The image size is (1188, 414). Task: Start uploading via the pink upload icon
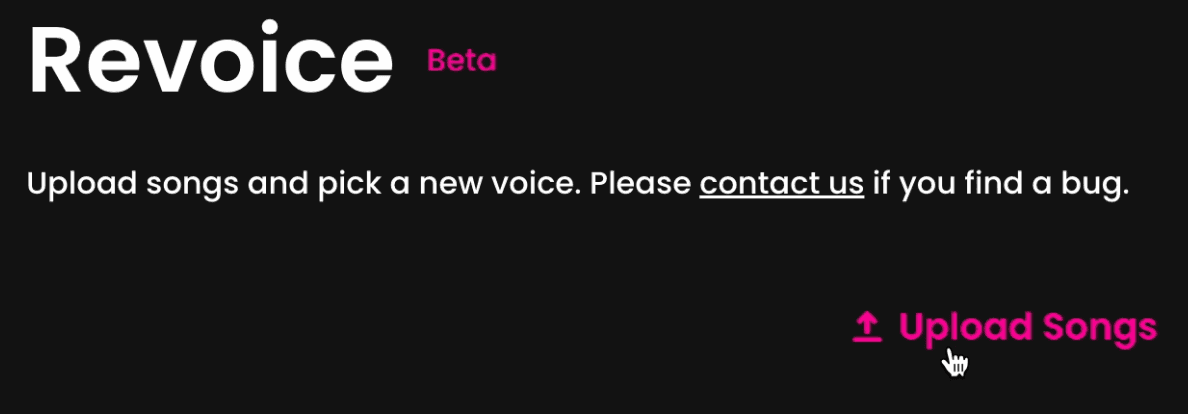click(x=868, y=327)
